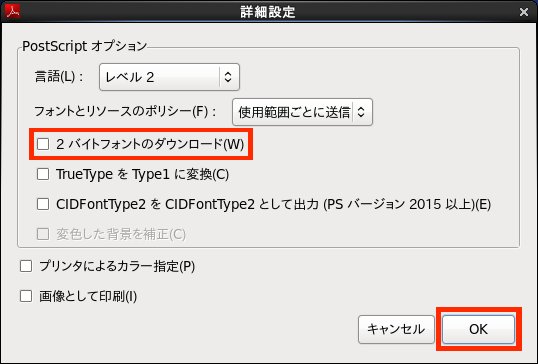Click the PostScript オプション group label
The width and height of the screenshot is (538, 364).
[x=84, y=46]
